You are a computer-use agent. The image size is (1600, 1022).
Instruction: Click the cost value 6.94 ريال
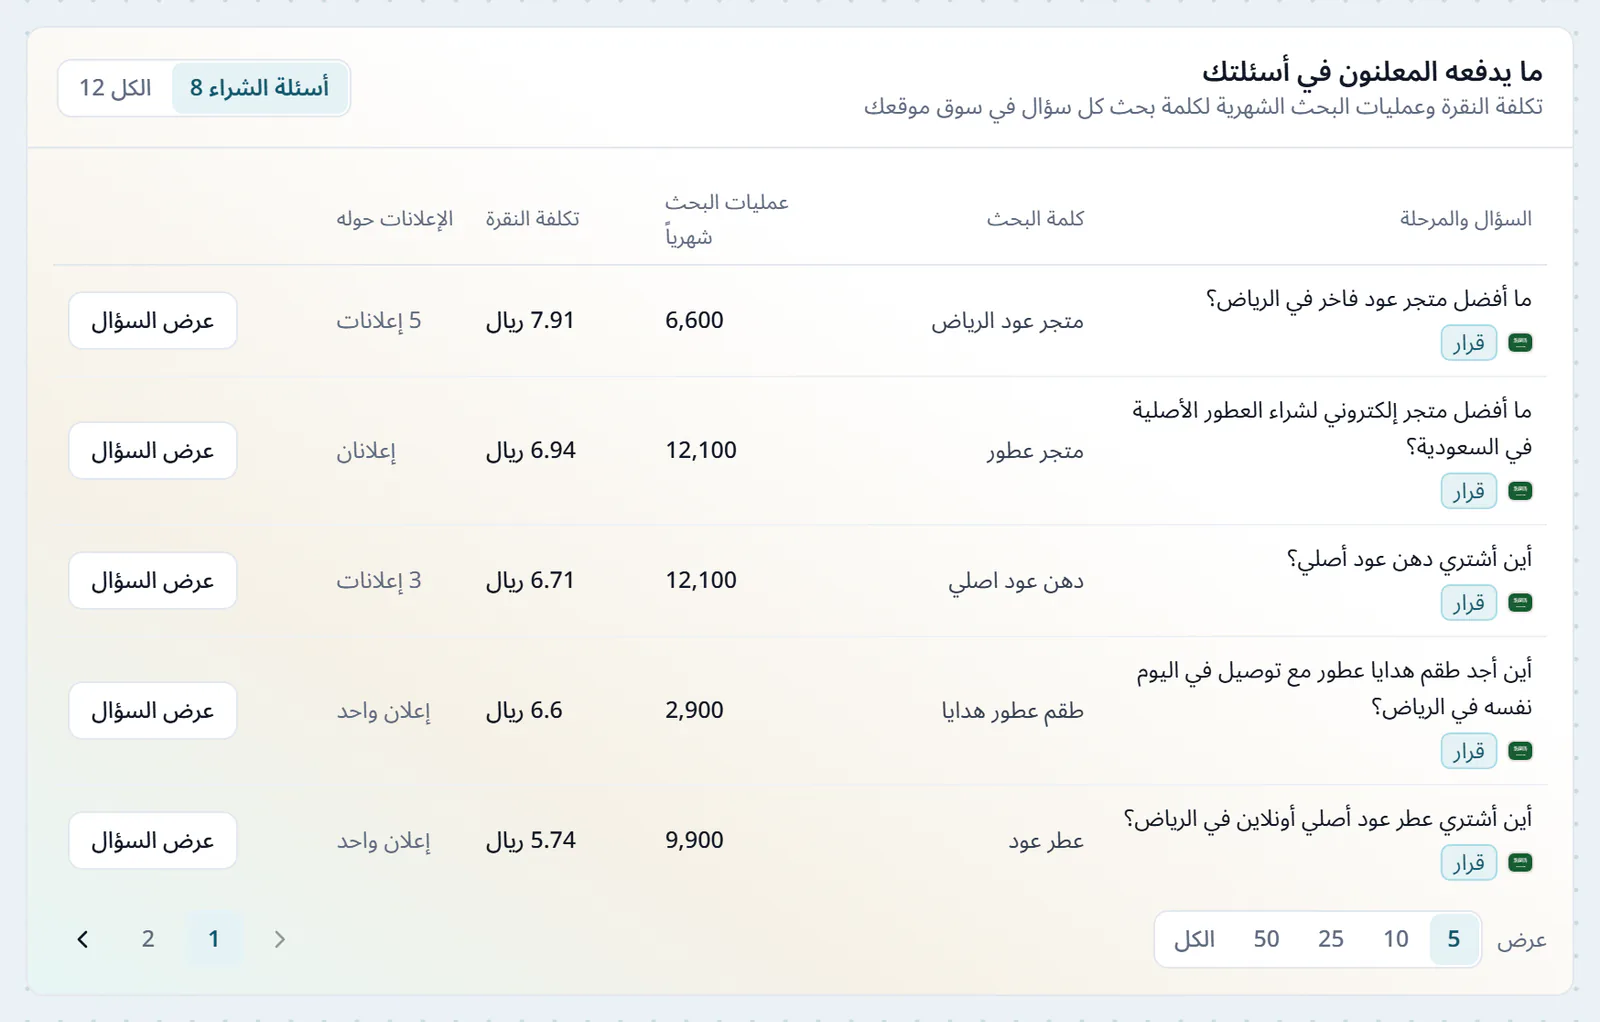531,451
